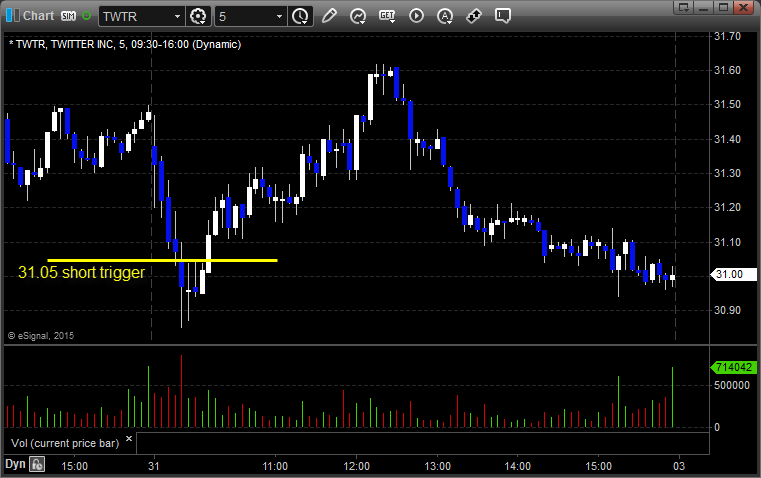Image resolution: width=761 pixels, height=478 pixels.
Task: Expand the interval dropdown arrow
Action: tap(280, 16)
